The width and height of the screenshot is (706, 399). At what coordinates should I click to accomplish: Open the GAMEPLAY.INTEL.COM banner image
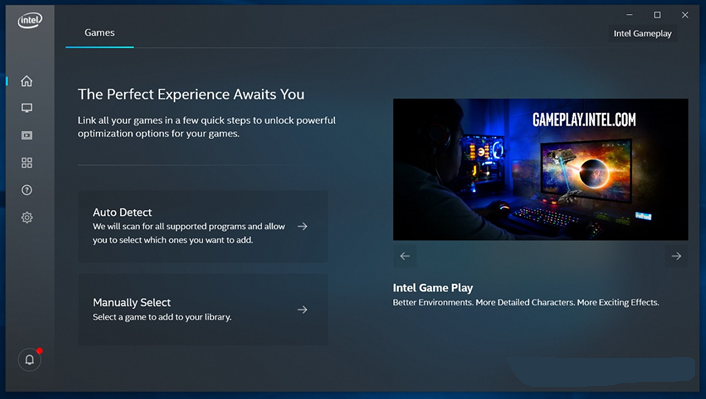(540, 169)
